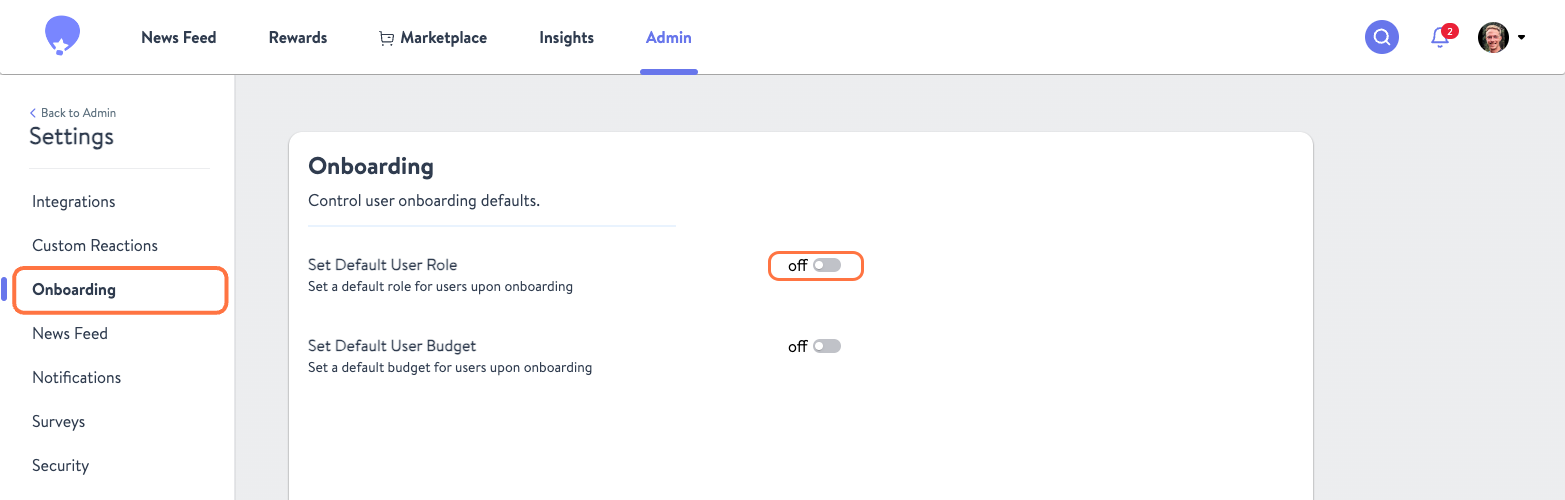
Task: Click the app logo icon
Action: pyautogui.click(x=62, y=37)
